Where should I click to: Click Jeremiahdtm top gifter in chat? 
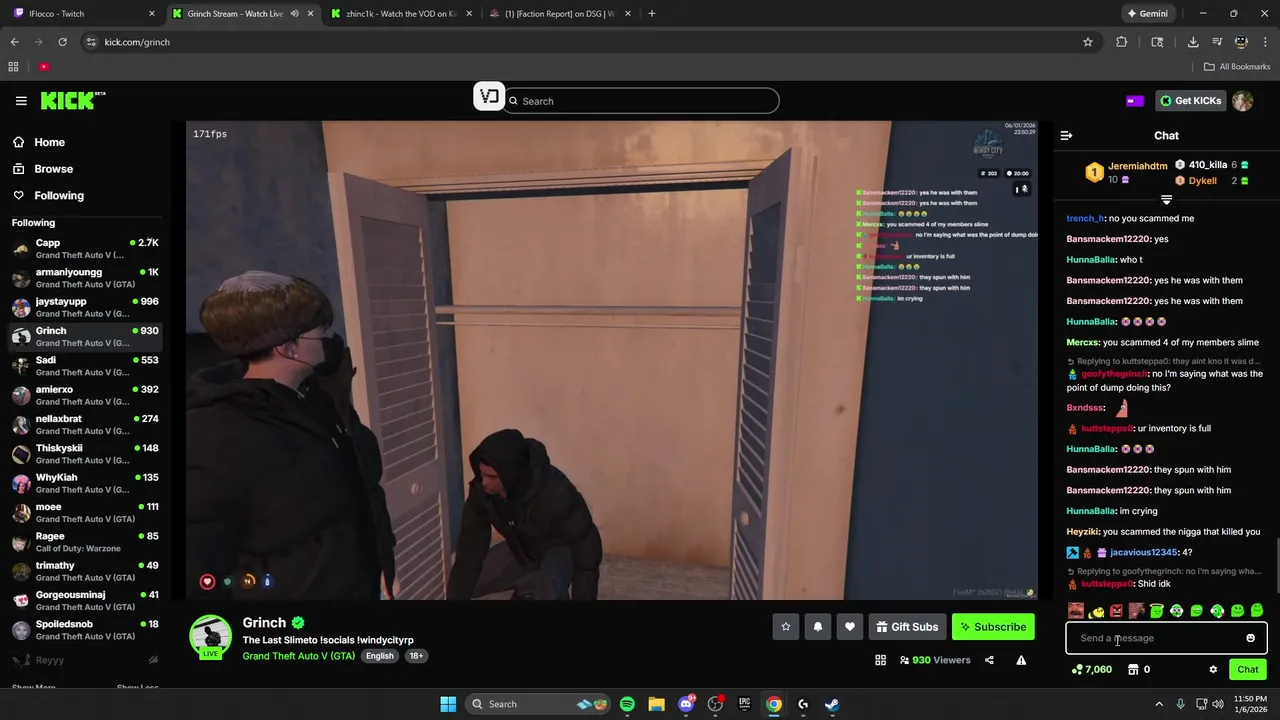tap(1137, 166)
